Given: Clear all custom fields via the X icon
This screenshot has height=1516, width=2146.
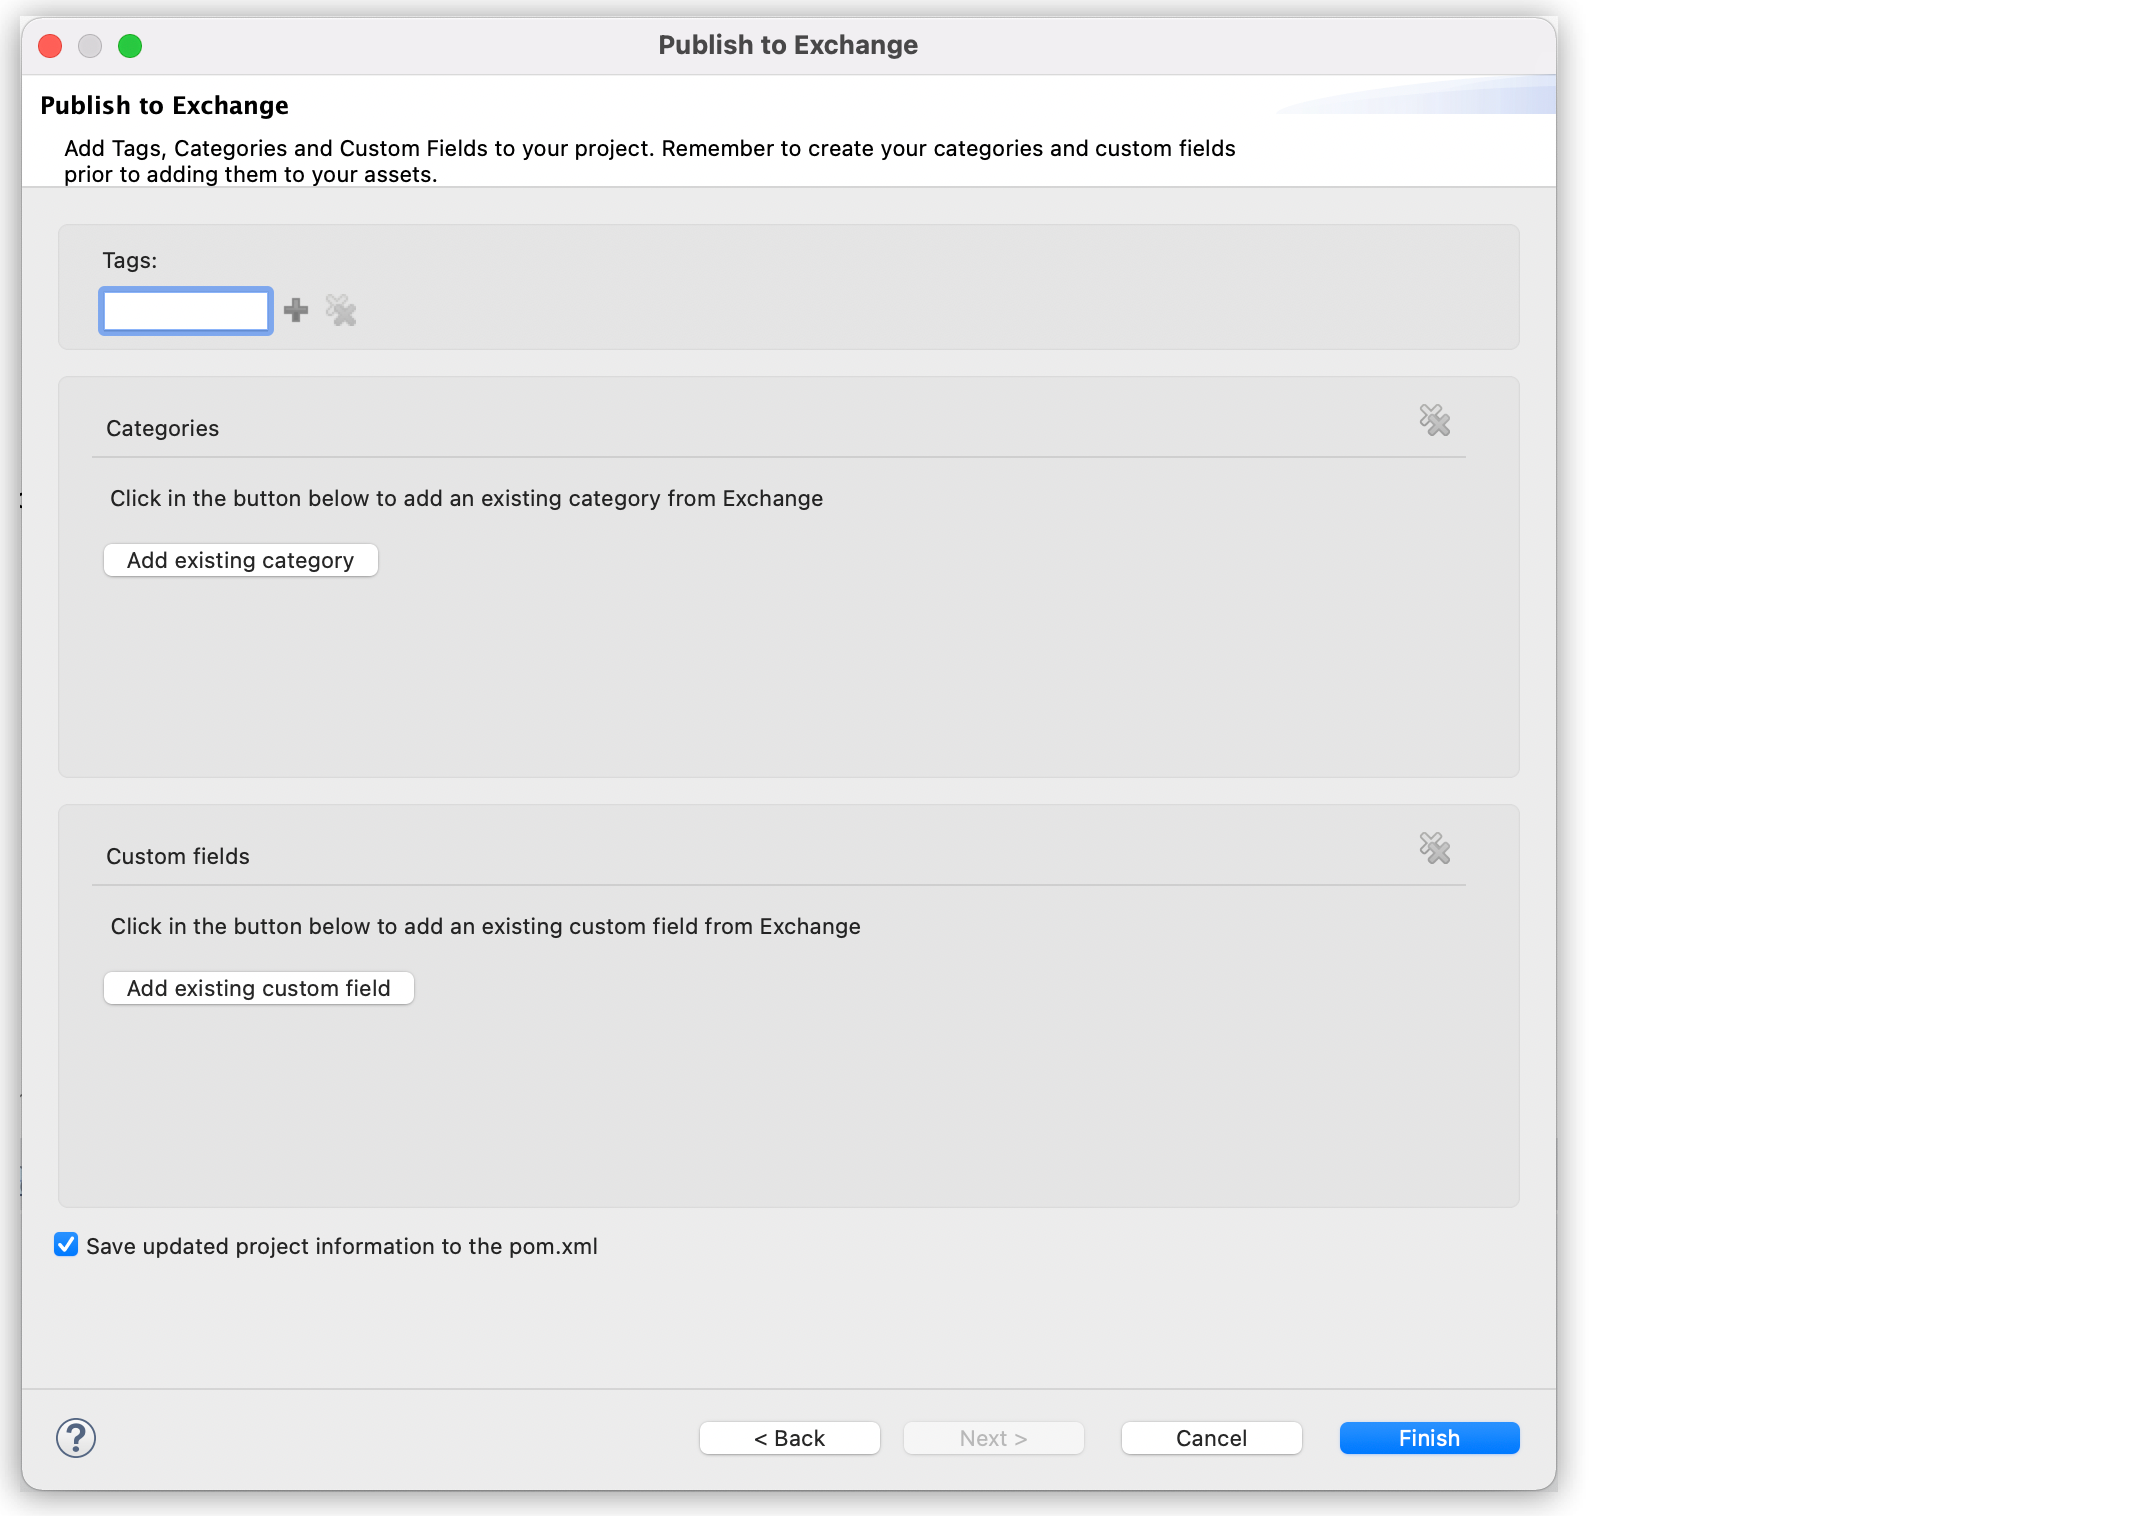Looking at the screenshot, I should (1436, 850).
